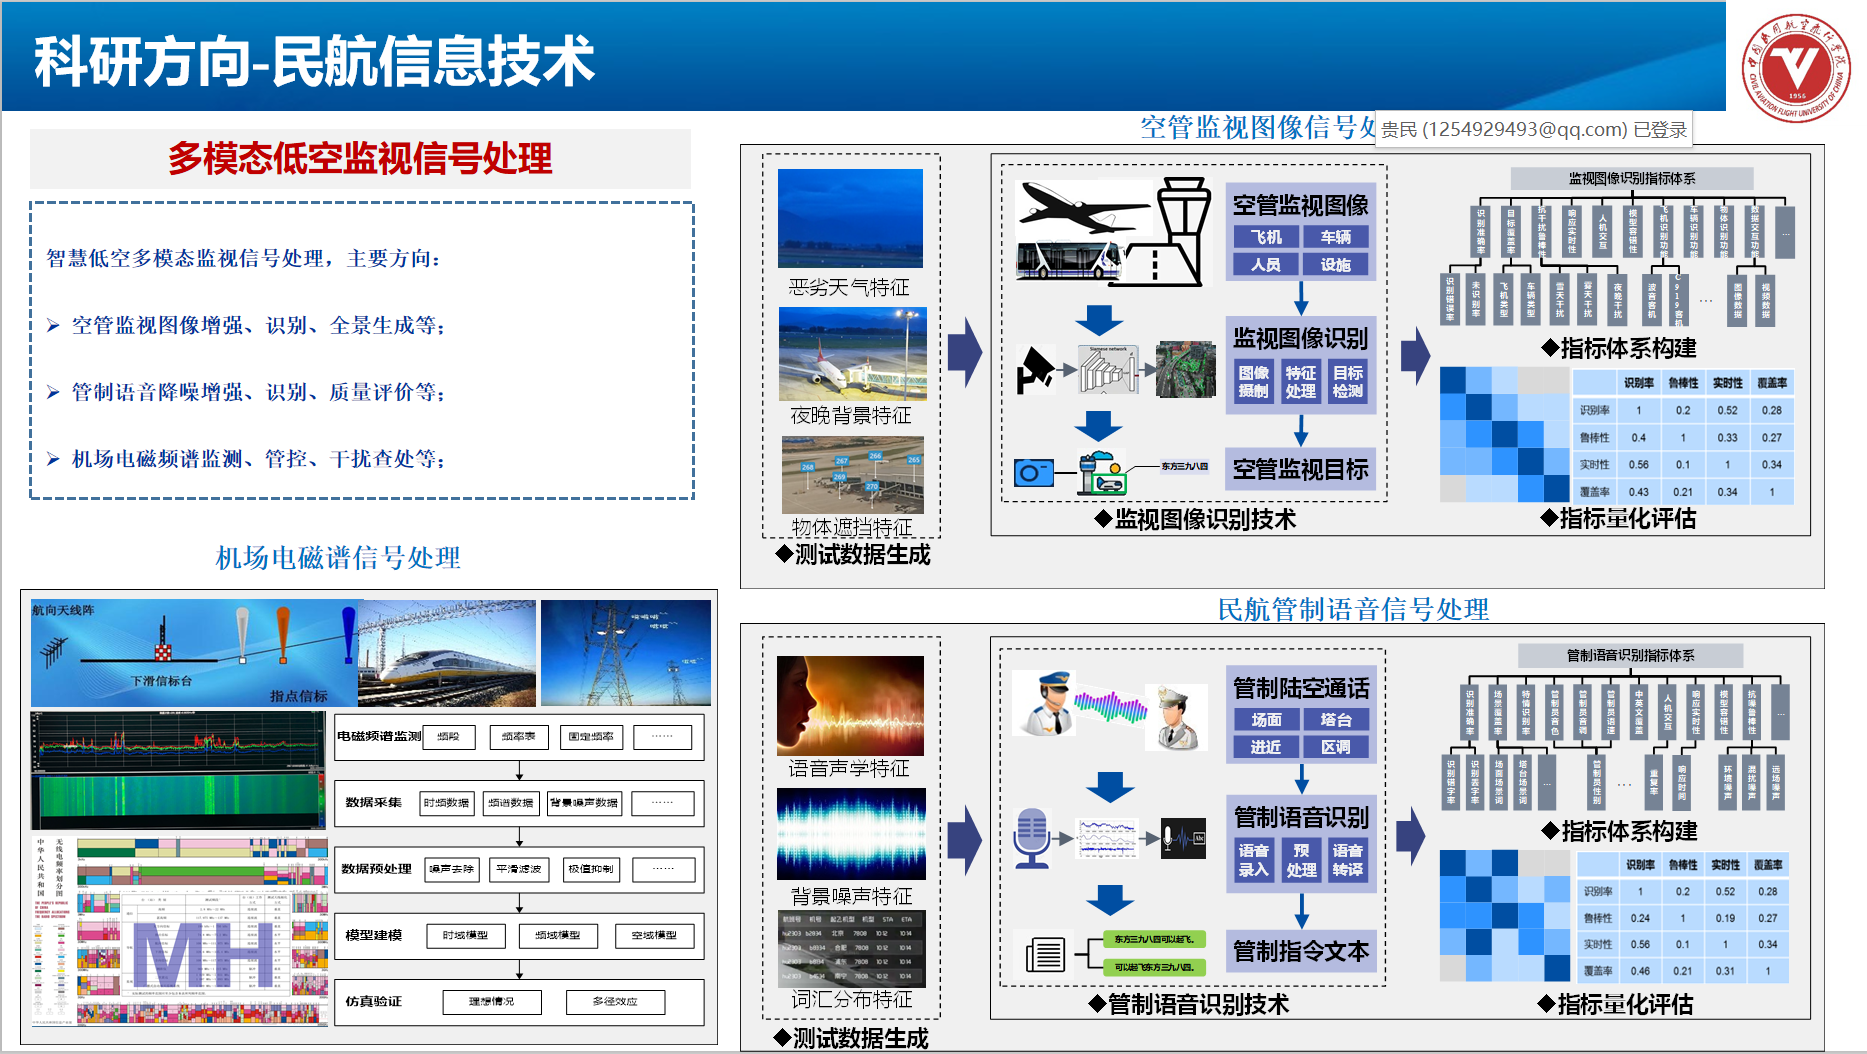Open the 夜晚背景特征 airport image
1867x1054 pixels.
[x=852, y=354]
